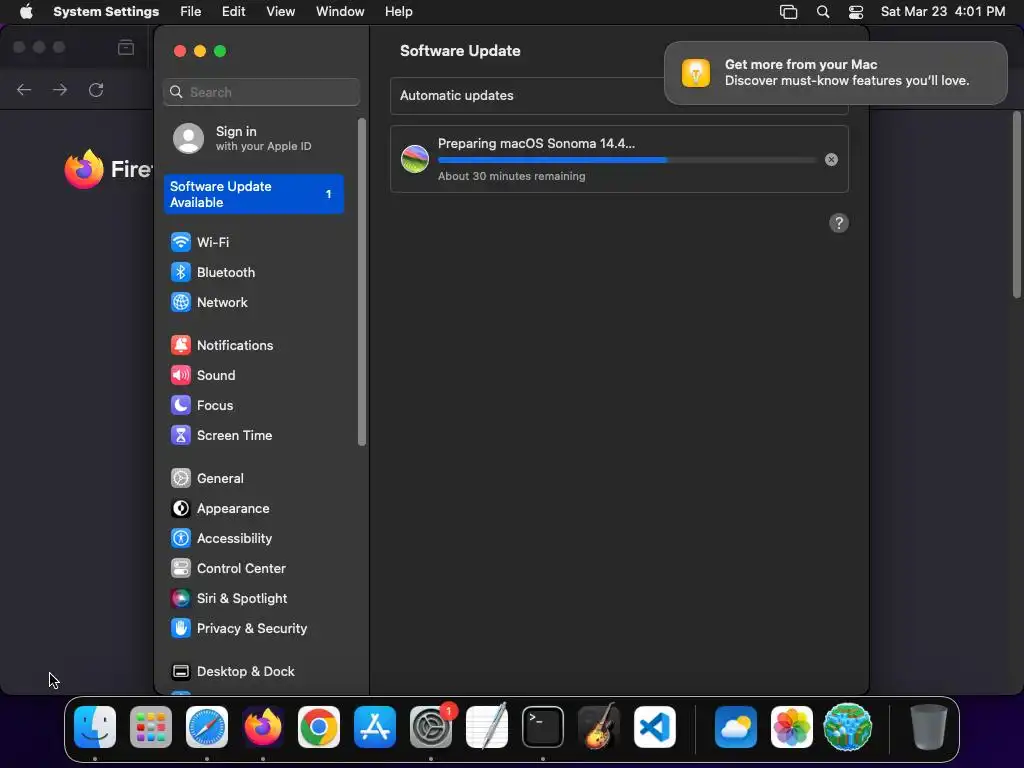Open TextEdit from the Dock
This screenshot has width=1024, height=768.
click(487, 726)
